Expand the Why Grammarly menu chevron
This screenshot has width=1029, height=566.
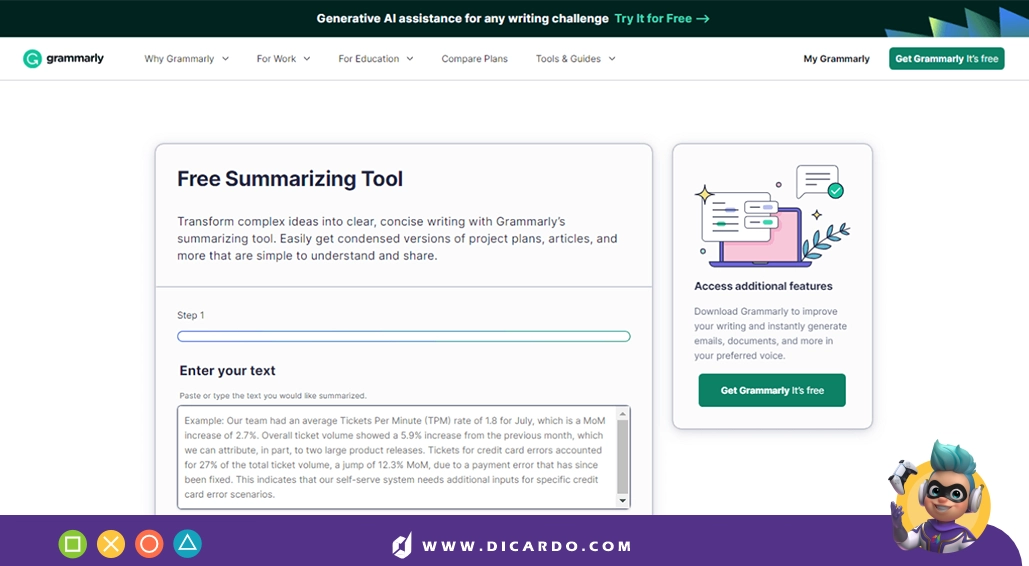[x=225, y=58]
